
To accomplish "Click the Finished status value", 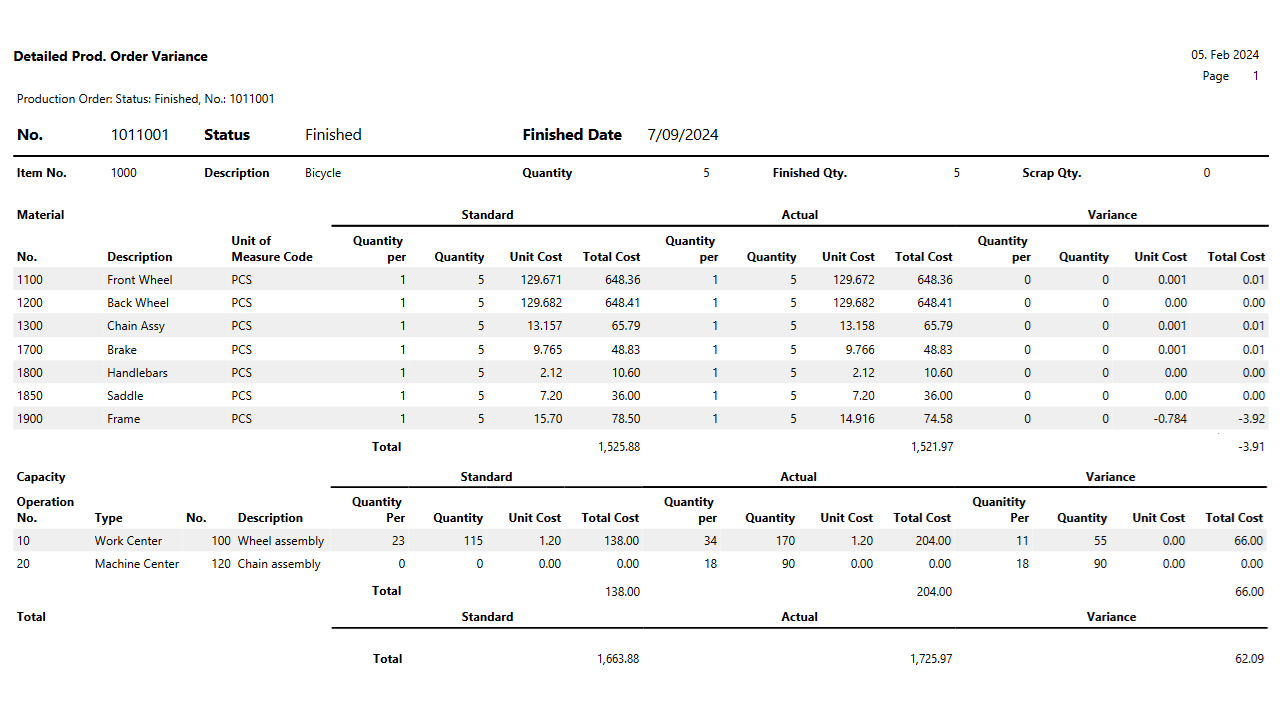I will click(x=333, y=135).
